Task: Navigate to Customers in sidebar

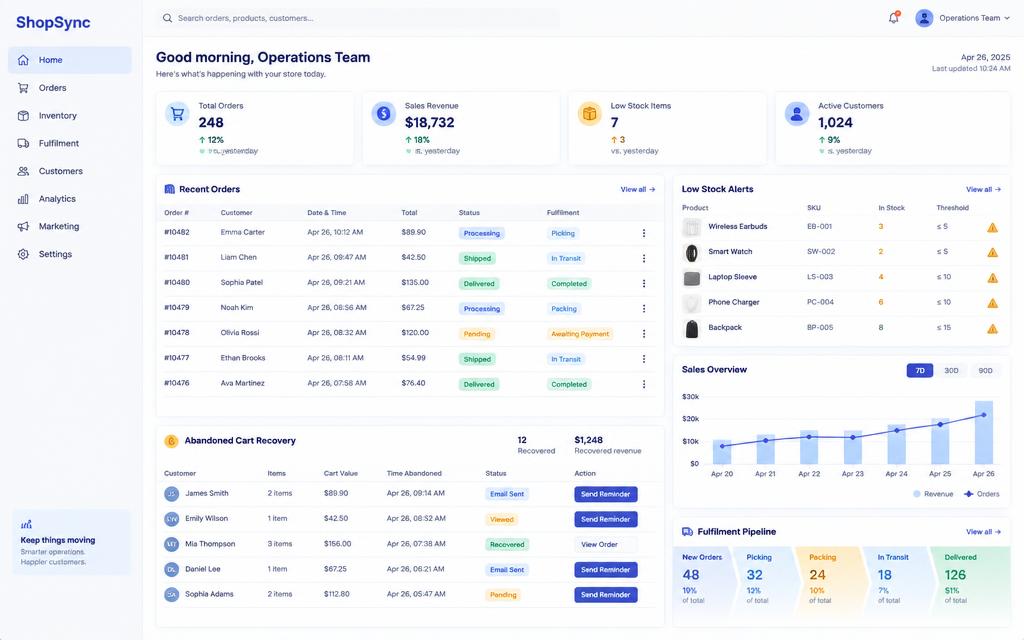Action: point(70,171)
